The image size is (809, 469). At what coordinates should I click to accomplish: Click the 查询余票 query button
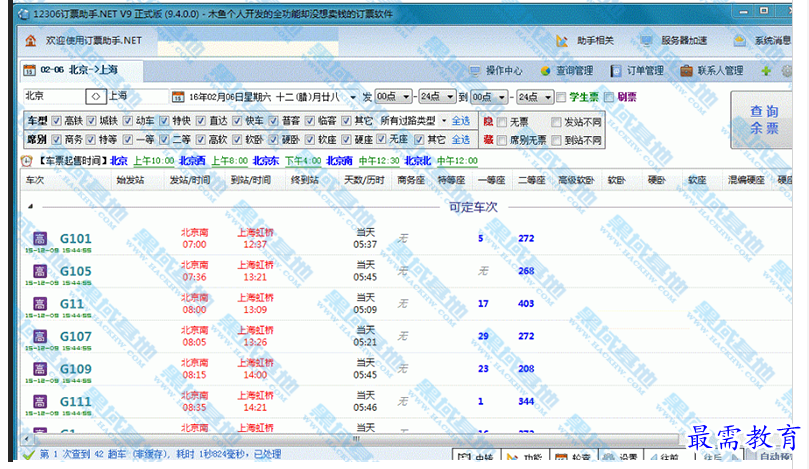[763, 120]
